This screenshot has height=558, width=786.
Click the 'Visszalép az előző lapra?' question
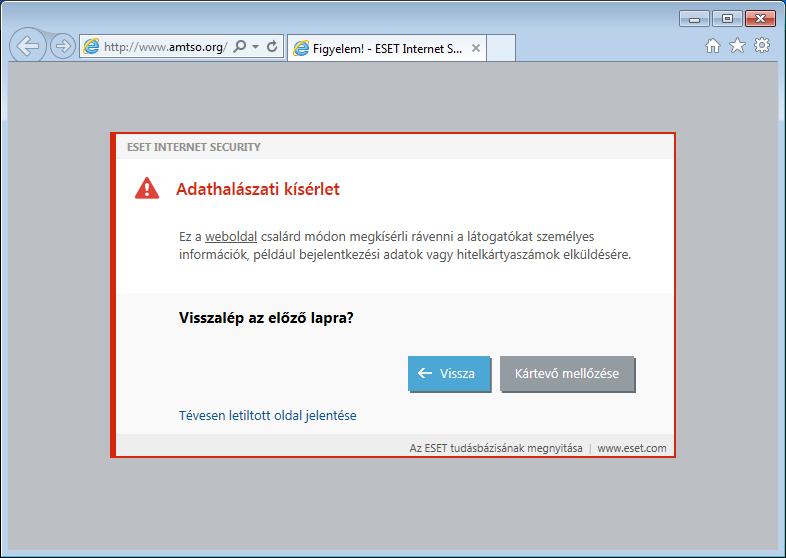(x=266, y=318)
